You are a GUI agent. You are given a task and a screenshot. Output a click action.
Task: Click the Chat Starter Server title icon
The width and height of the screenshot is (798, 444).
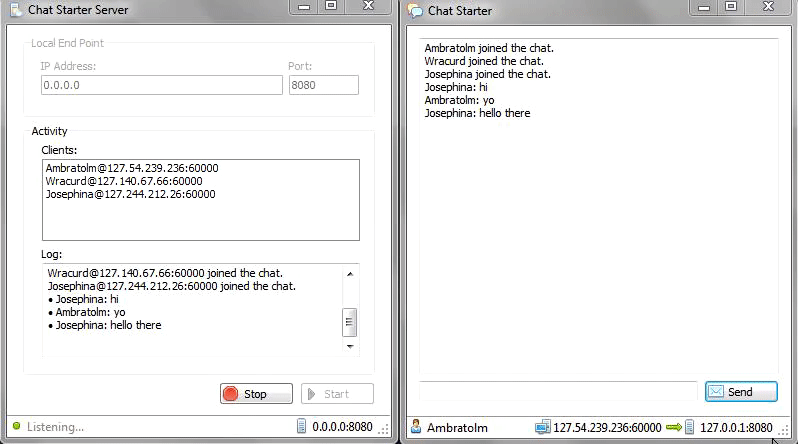pyautogui.click(x=16, y=10)
